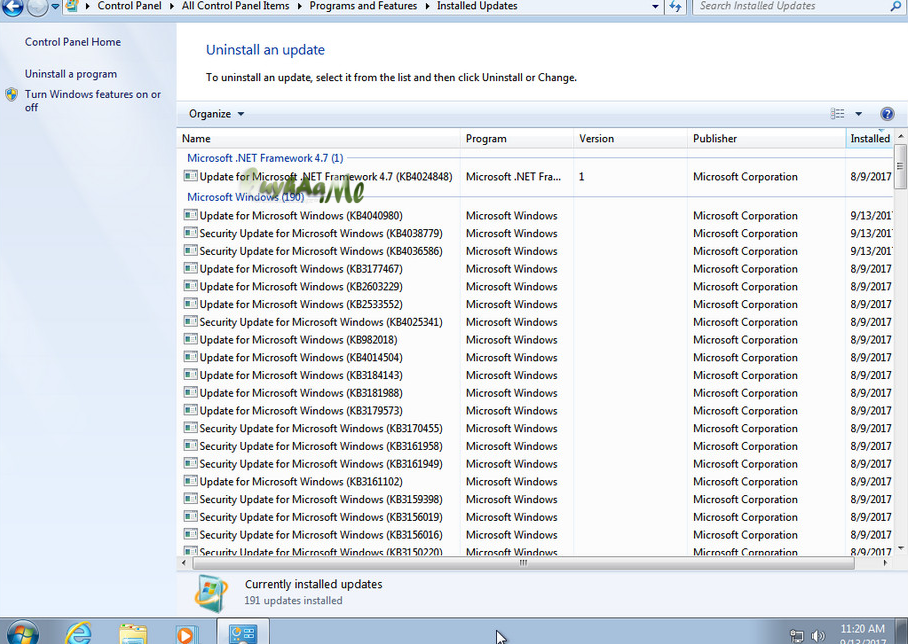
Task: Select Update for Microsoft Windows (KB3181988)
Action: (301, 393)
